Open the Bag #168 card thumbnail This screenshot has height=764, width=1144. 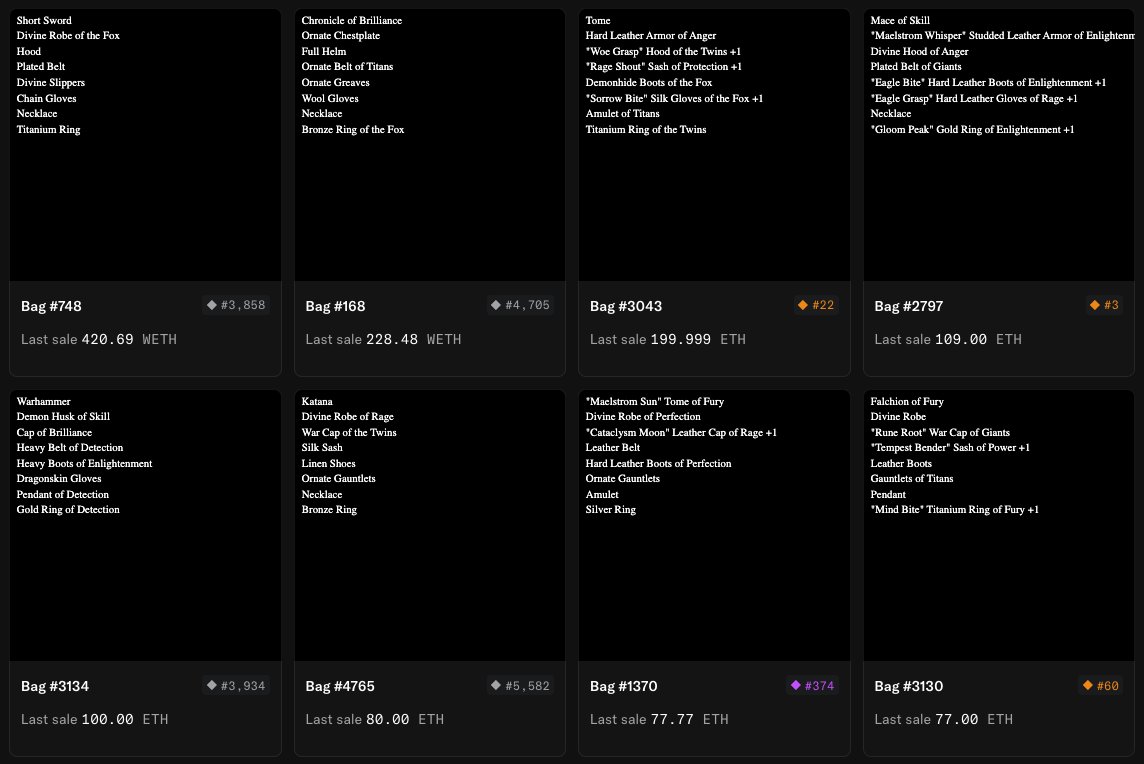pos(430,145)
